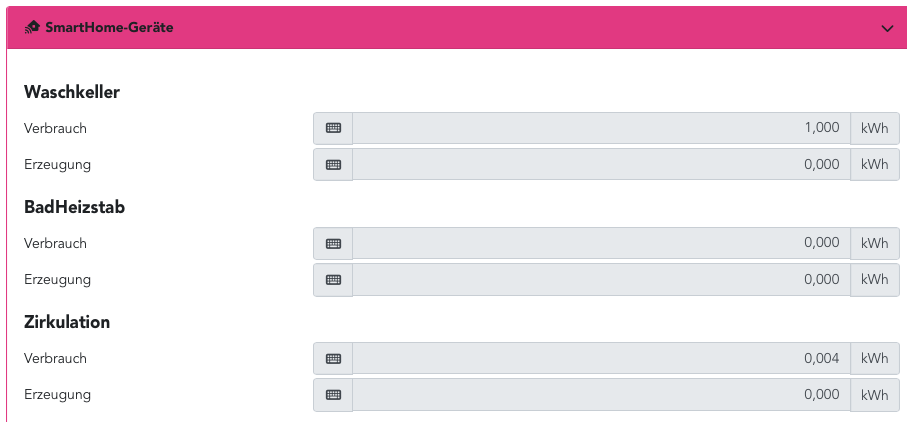Click keyboard icon for Waschkeller Verbrauch
Image resolution: width=907 pixels, height=422 pixels.
point(333,128)
